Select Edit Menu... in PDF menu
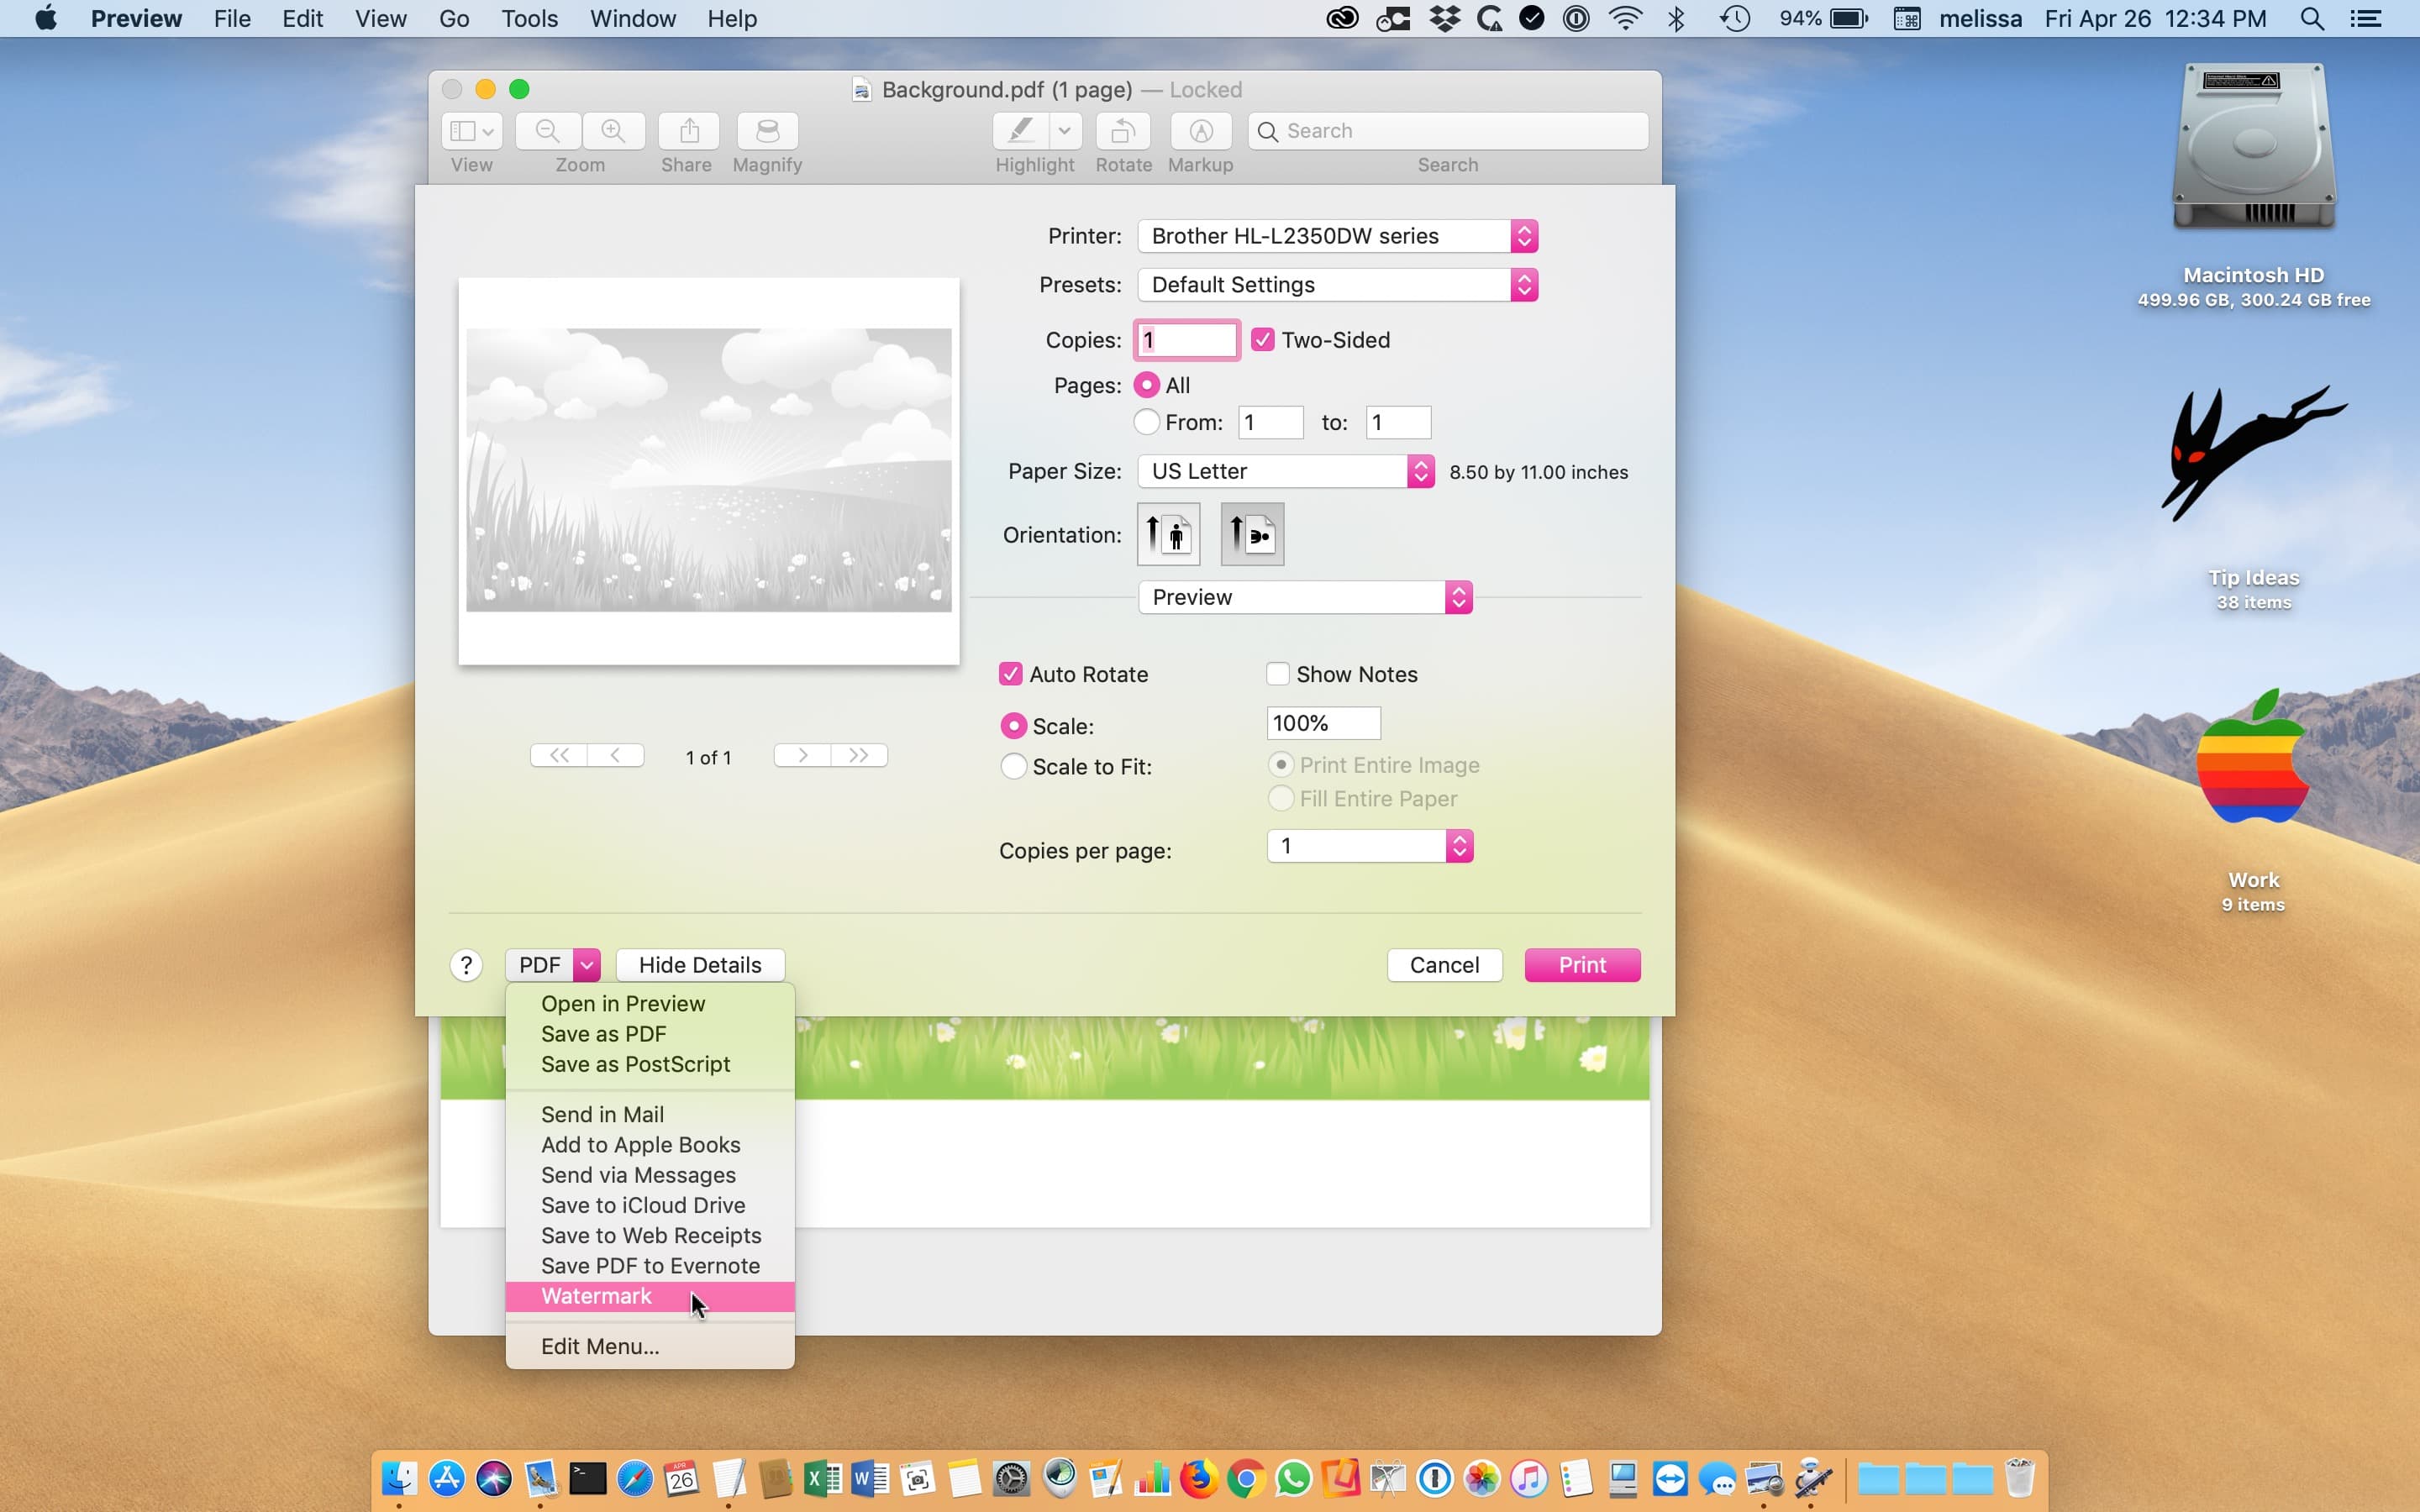This screenshot has width=2420, height=1512. coord(650,1347)
